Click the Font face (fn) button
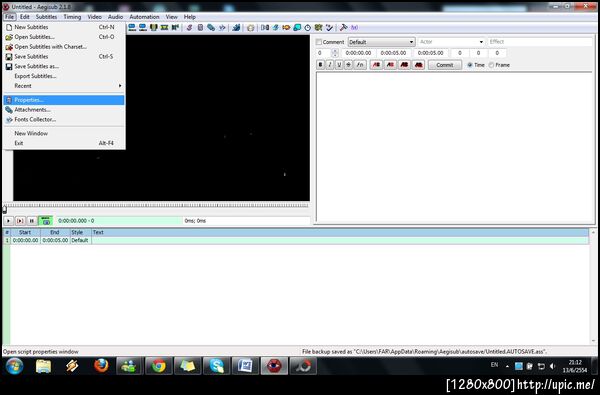 (360, 65)
